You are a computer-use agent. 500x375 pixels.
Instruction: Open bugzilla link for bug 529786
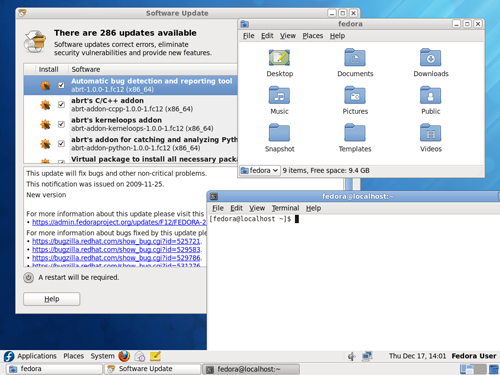(116, 258)
